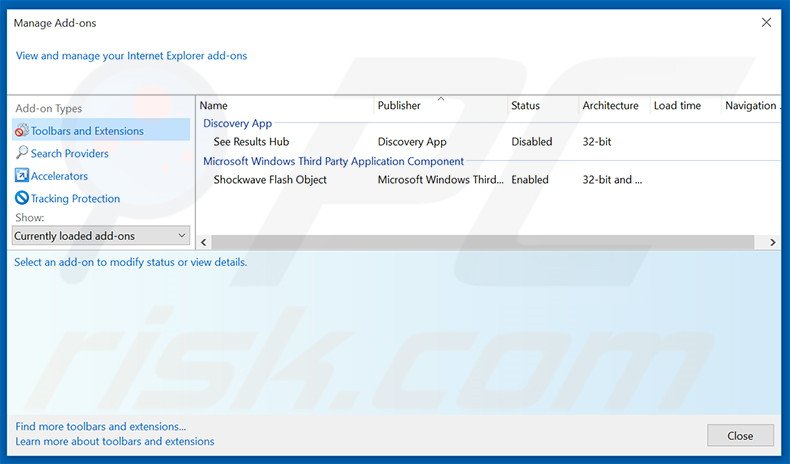Open the Currently loaded add-ons dropdown
This screenshot has width=790, height=464.
tap(101, 236)
